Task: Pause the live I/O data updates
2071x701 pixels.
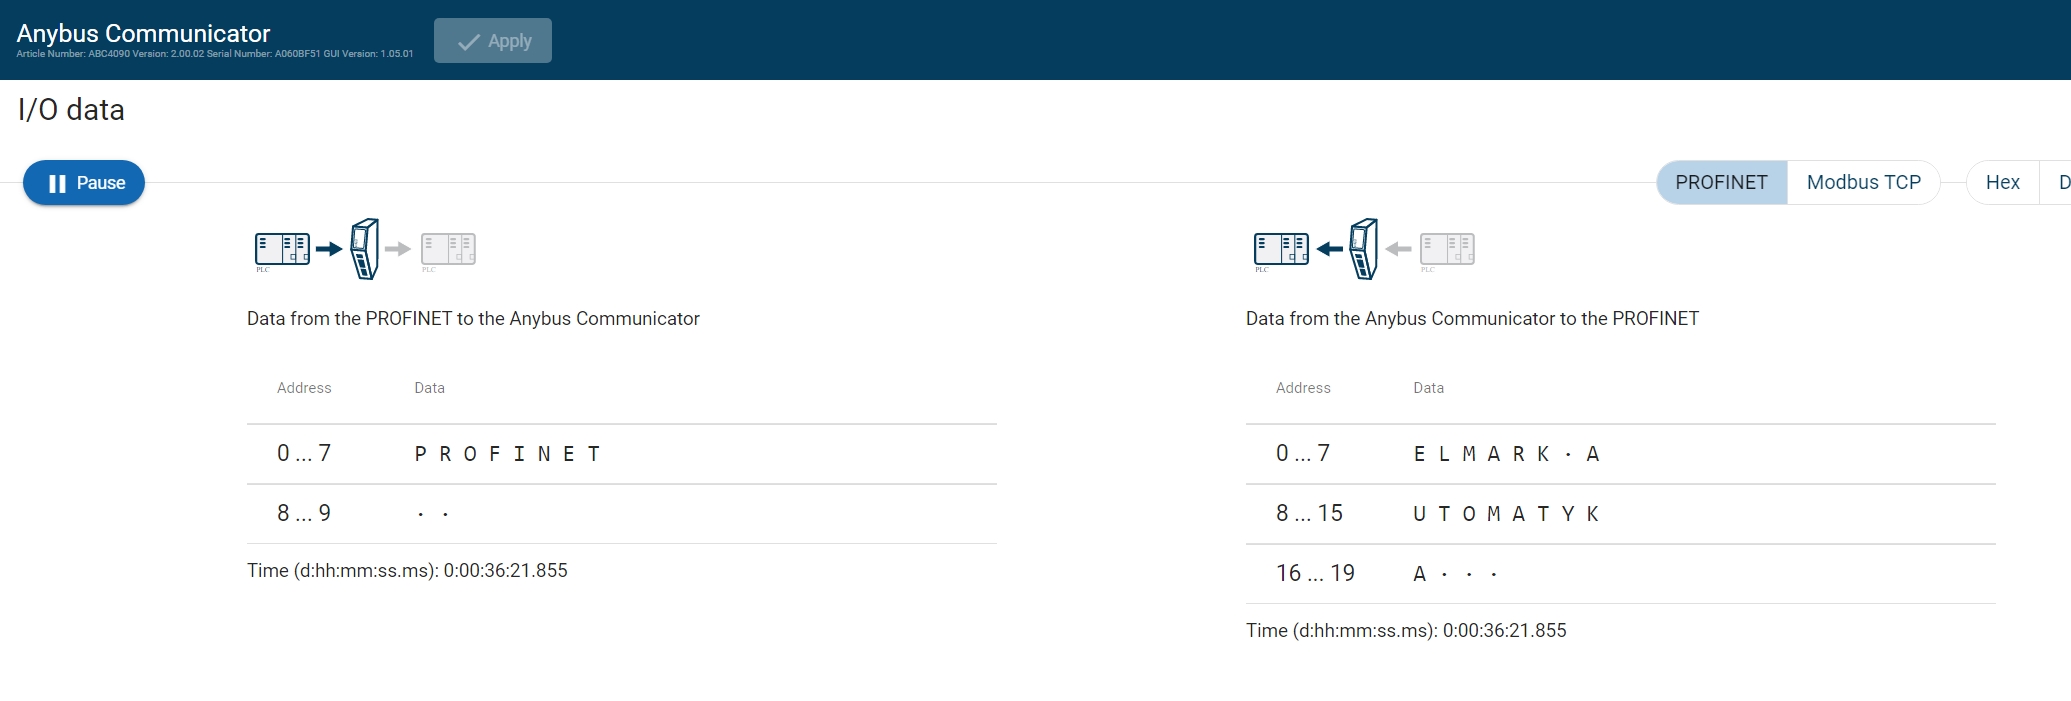Action: click(x=85, y=183)
